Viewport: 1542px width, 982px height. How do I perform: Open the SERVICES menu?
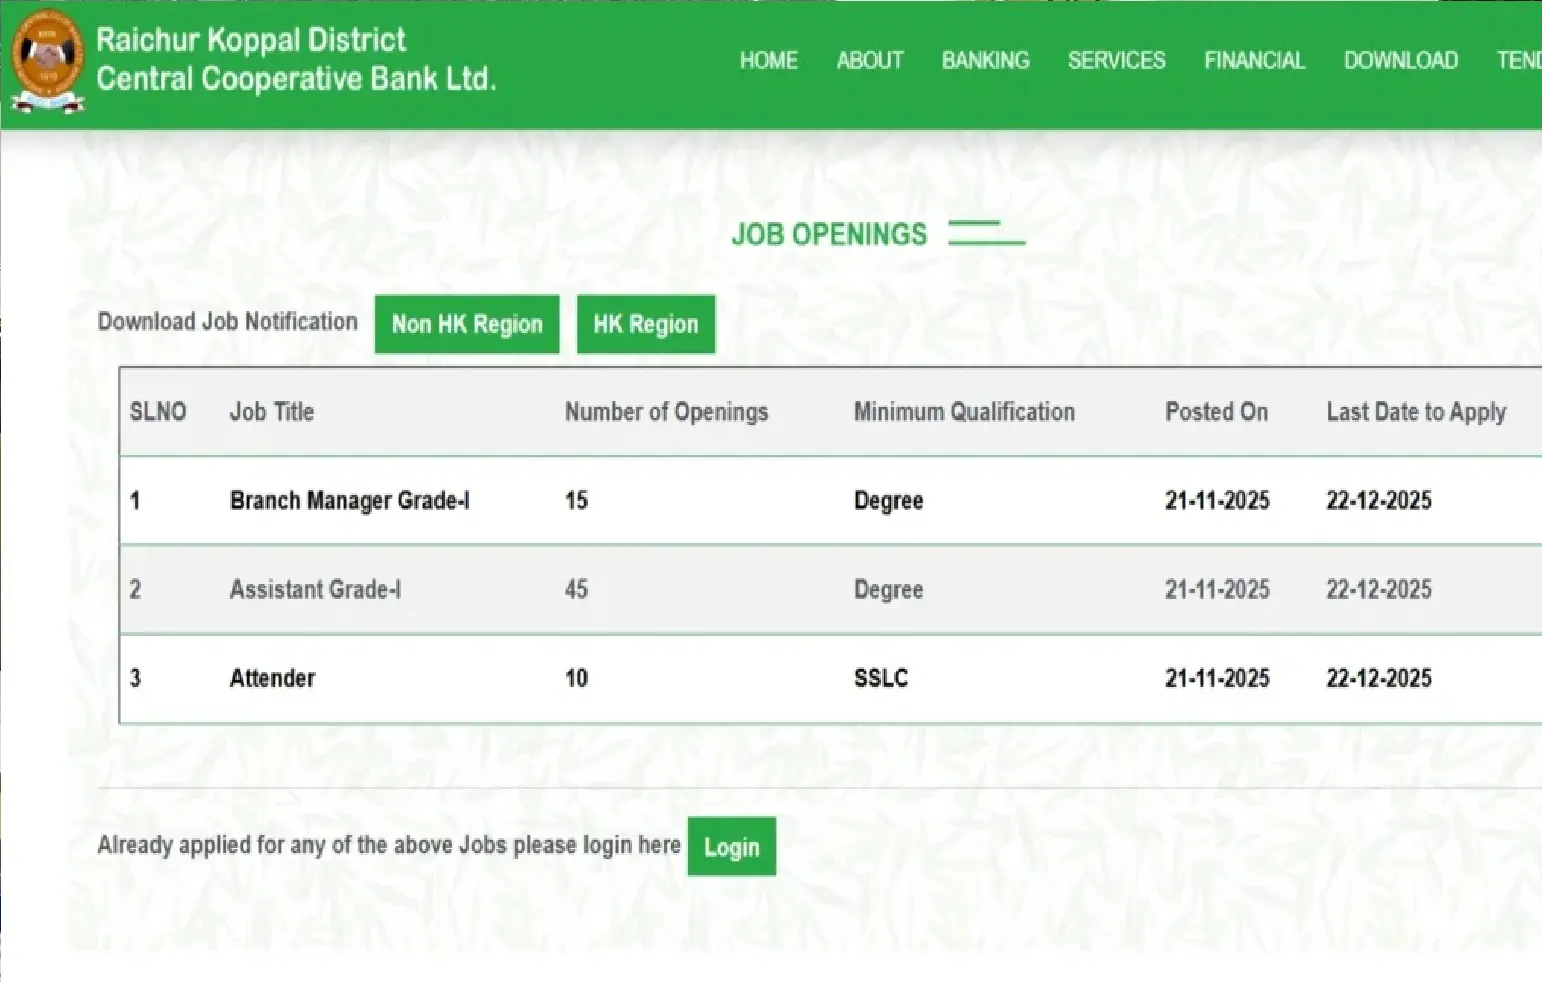(x=1116, y=61)
